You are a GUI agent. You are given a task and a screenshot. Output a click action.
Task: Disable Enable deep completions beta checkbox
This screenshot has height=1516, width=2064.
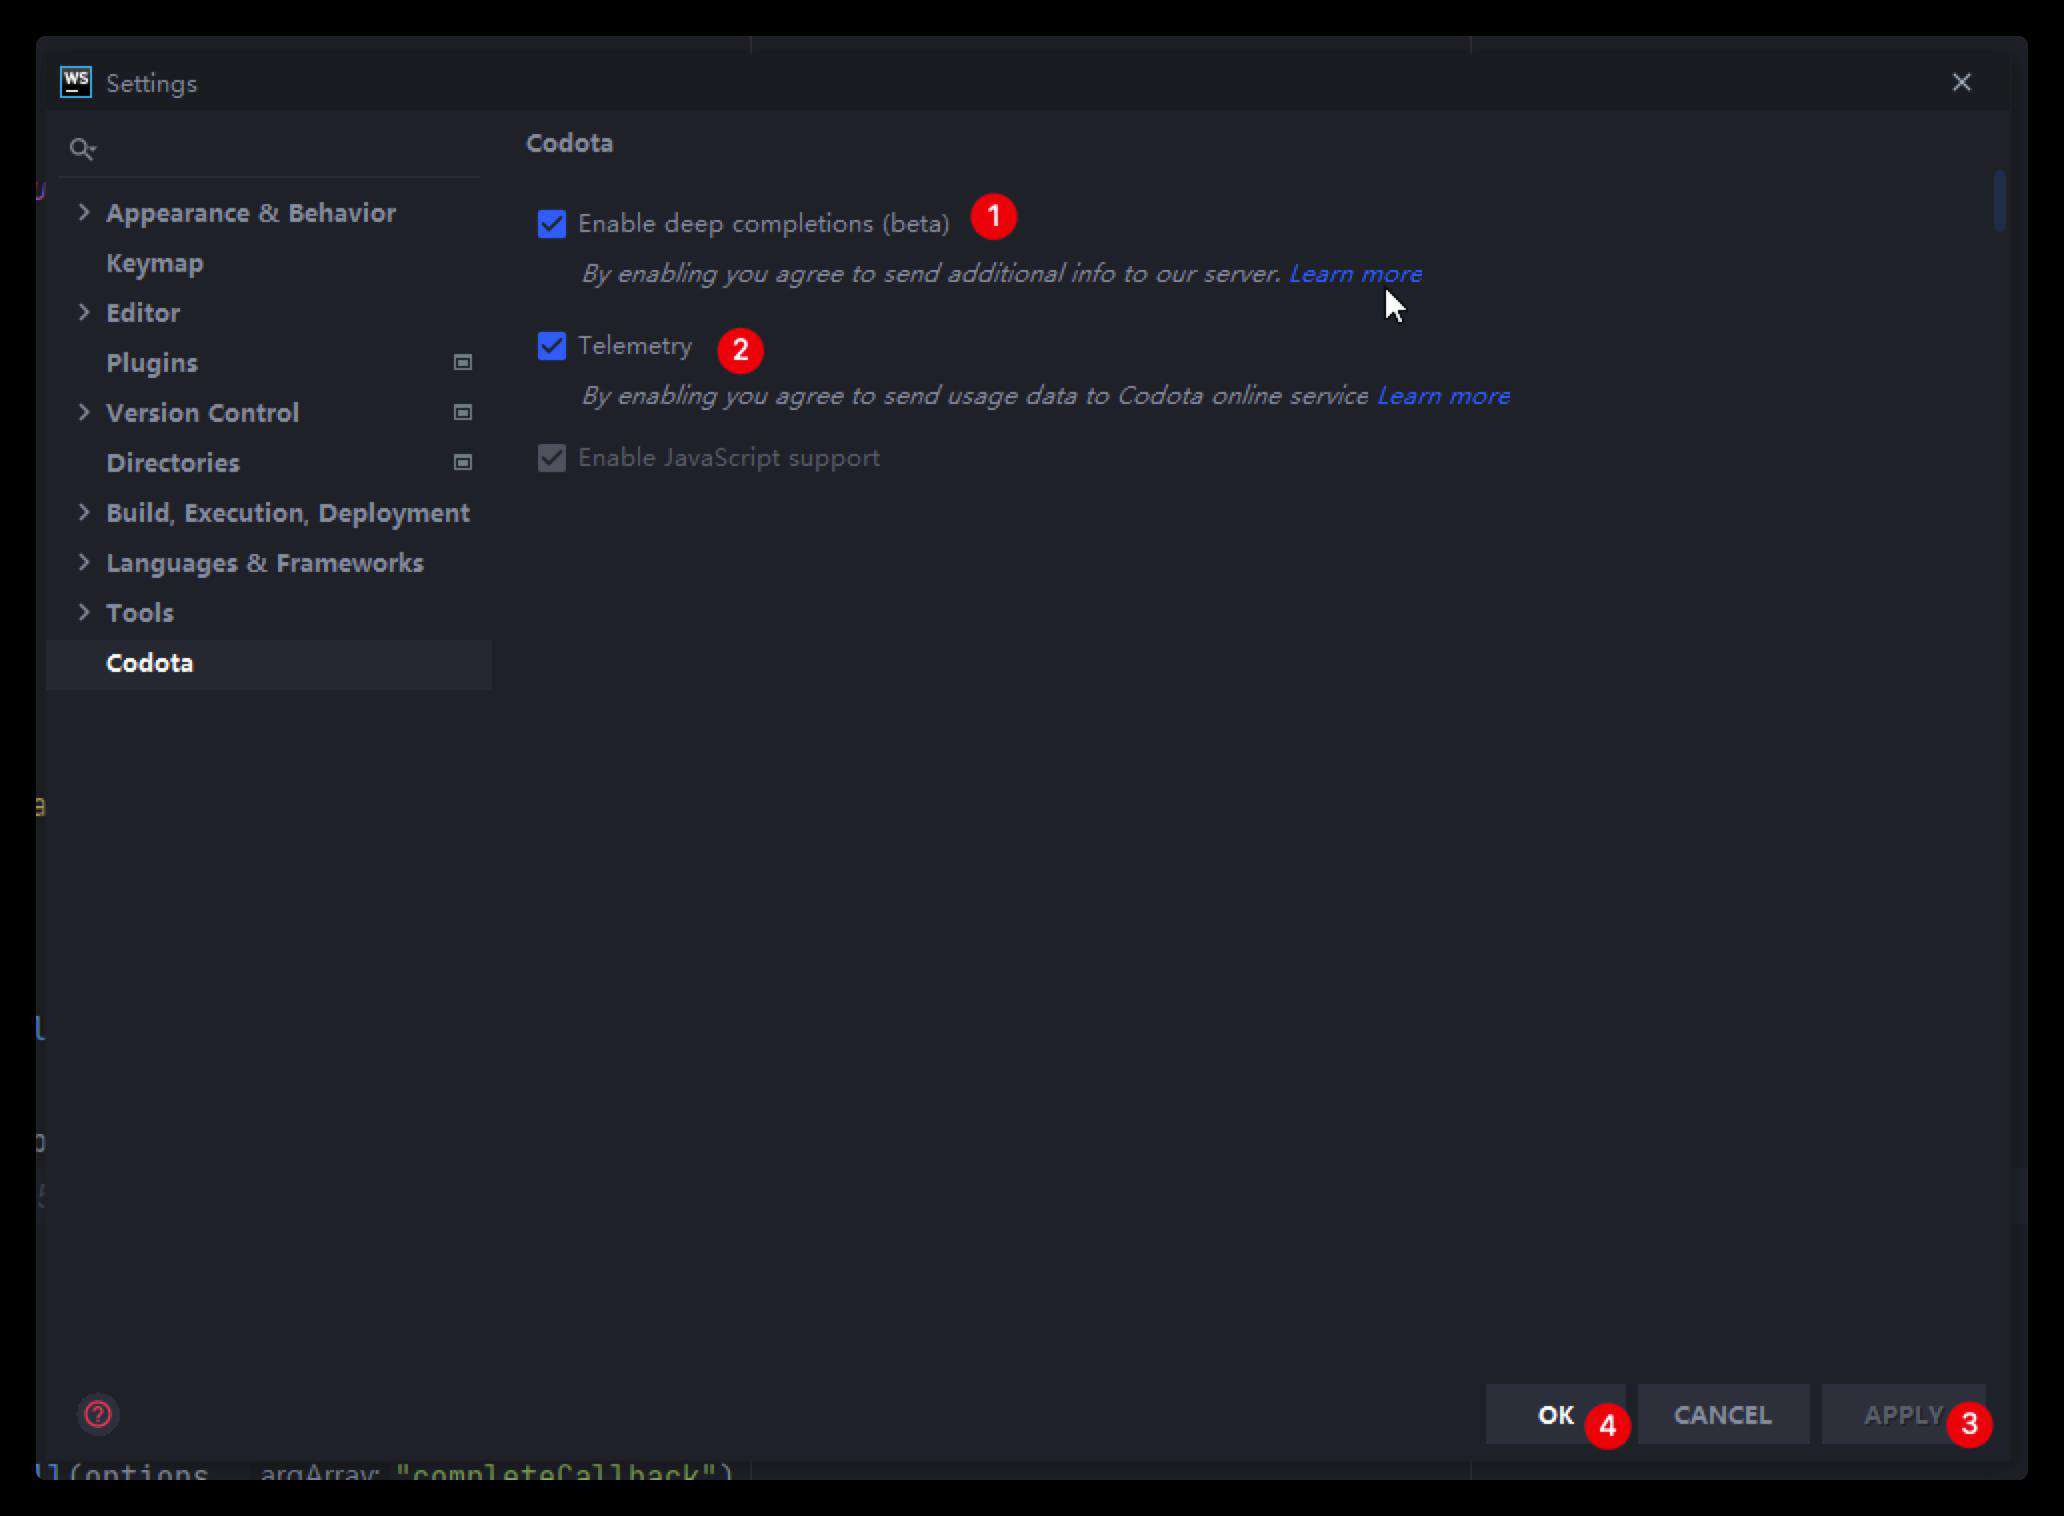(553, 223)
